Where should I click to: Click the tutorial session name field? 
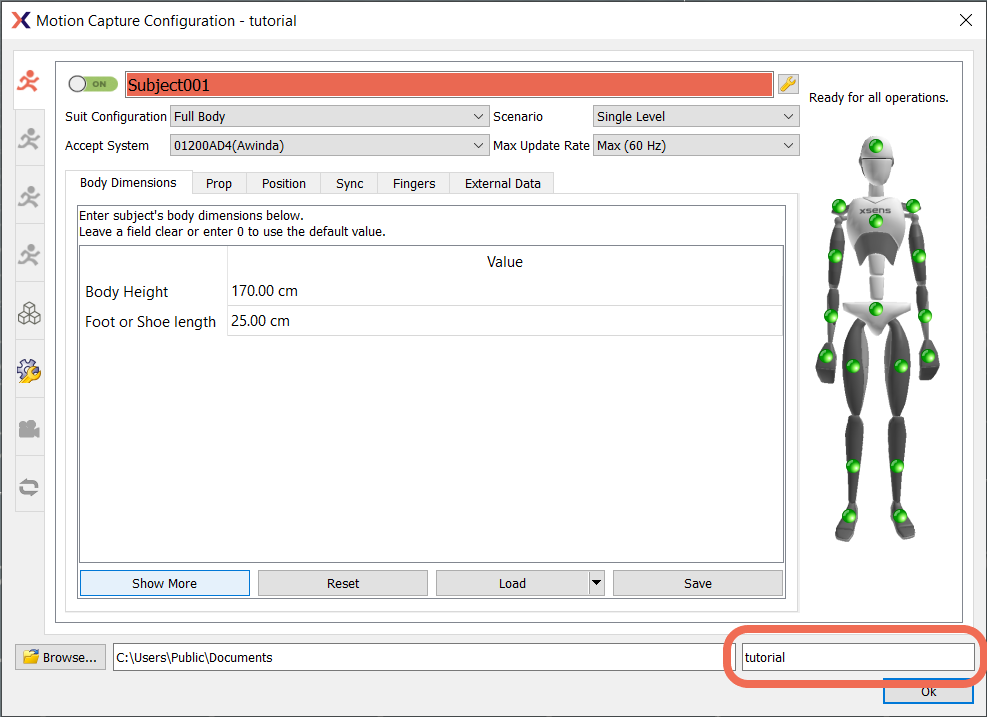(857, 657)
